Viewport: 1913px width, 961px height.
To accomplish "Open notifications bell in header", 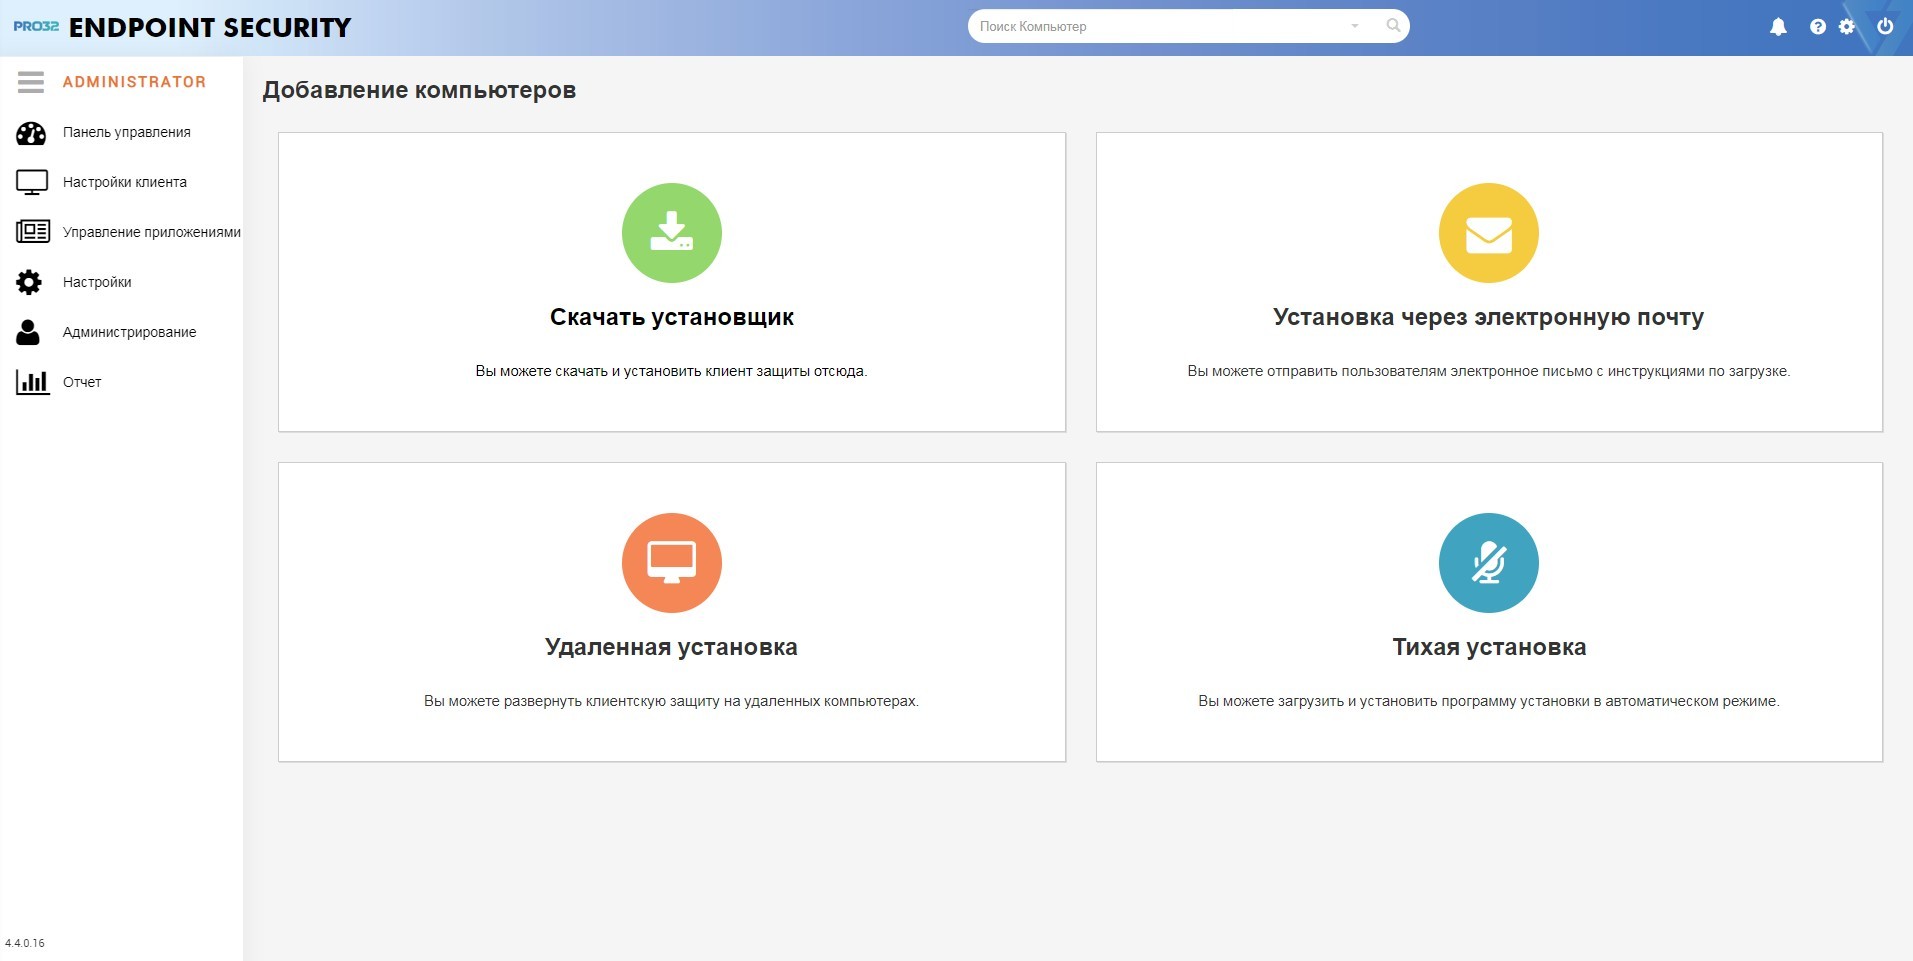I will [x=1778, y=27].
